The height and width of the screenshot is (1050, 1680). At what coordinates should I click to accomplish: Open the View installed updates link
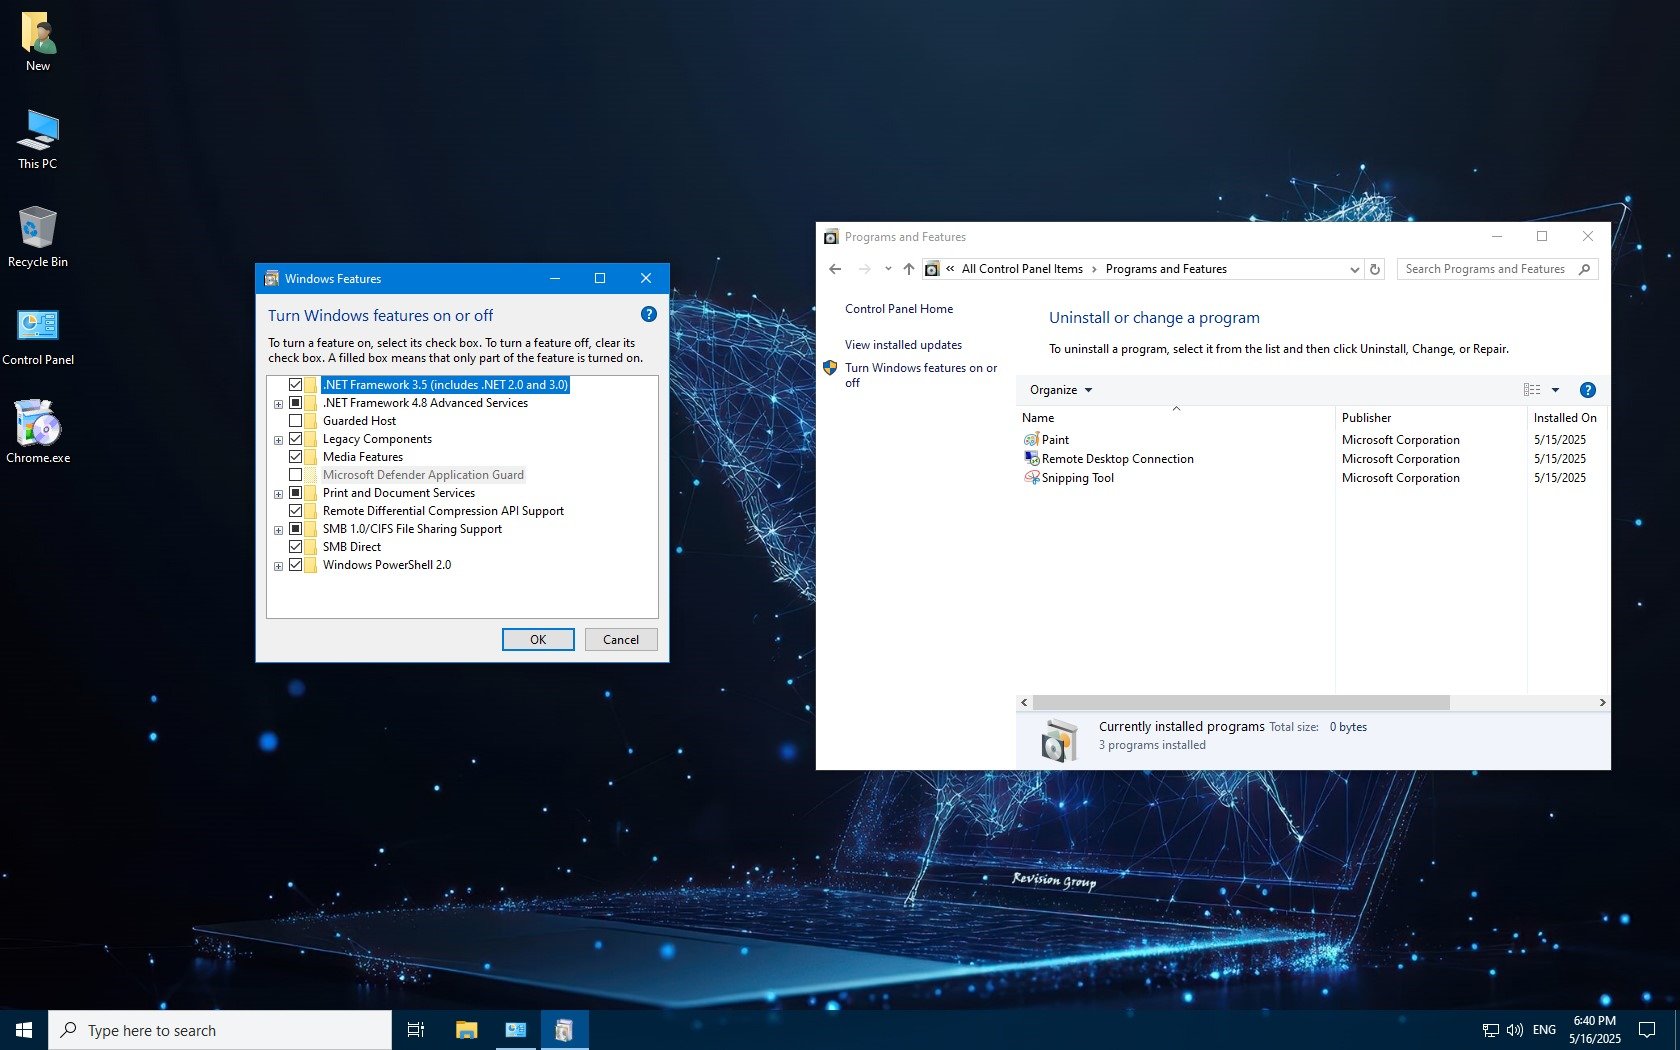pyautogui.click(x=903, y=345)
